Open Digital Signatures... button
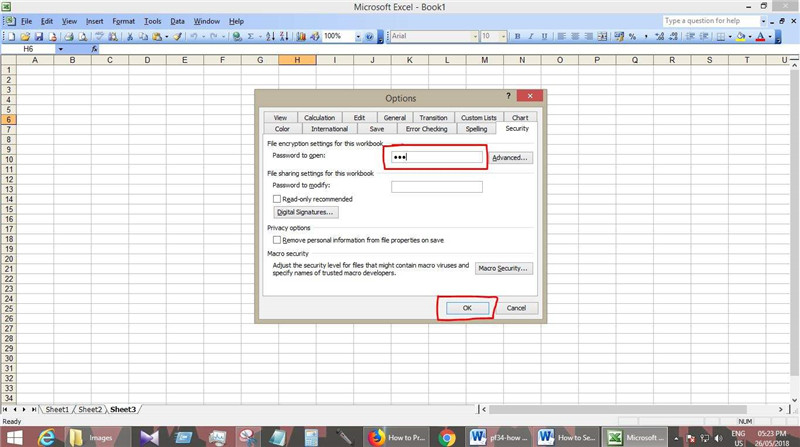Image resolution: width=800 pixels, height=447 pixels. coord(305,212)
